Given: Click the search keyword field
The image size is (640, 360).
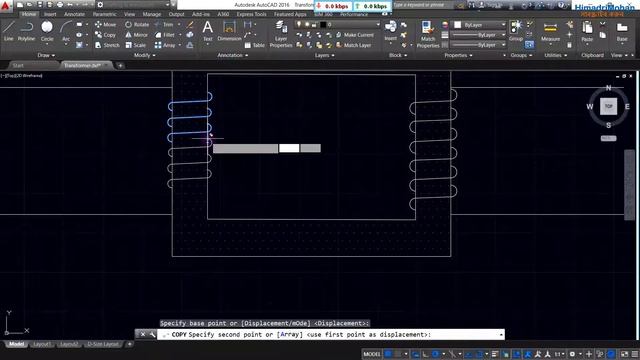Looking at the screenshot, I should pos(423,5).
